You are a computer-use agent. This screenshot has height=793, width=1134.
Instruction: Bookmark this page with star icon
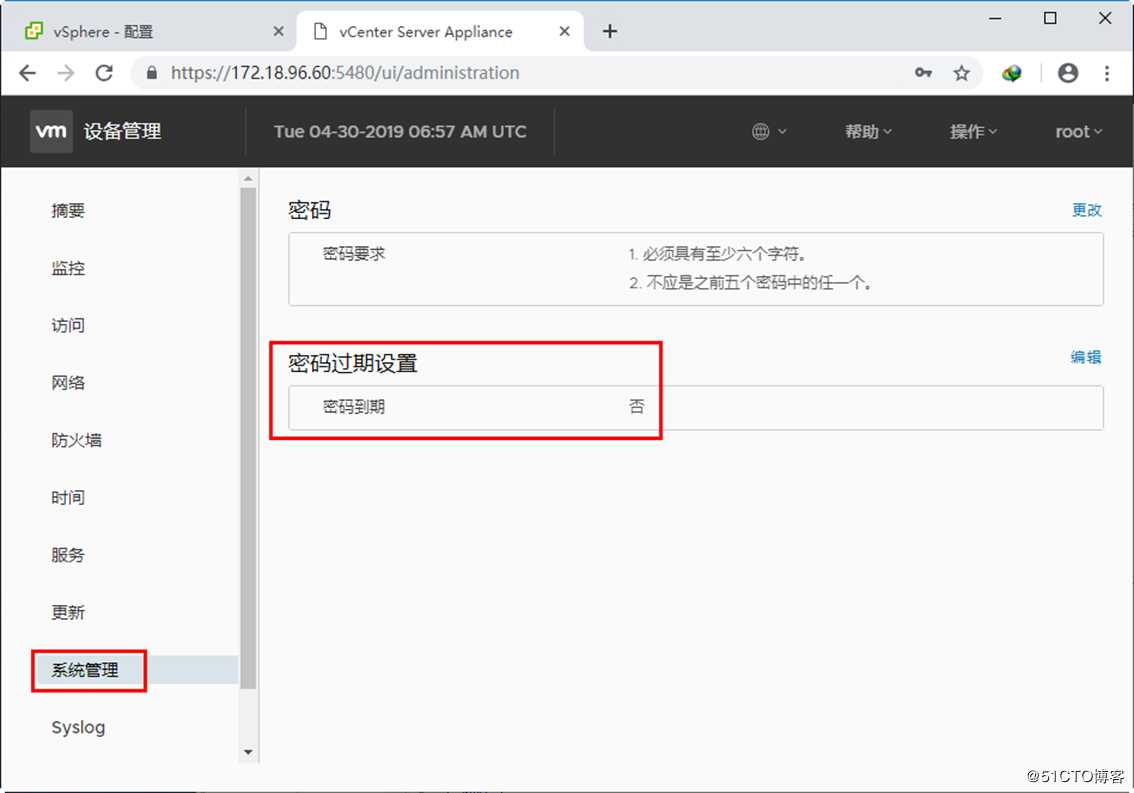coord(961,72)
